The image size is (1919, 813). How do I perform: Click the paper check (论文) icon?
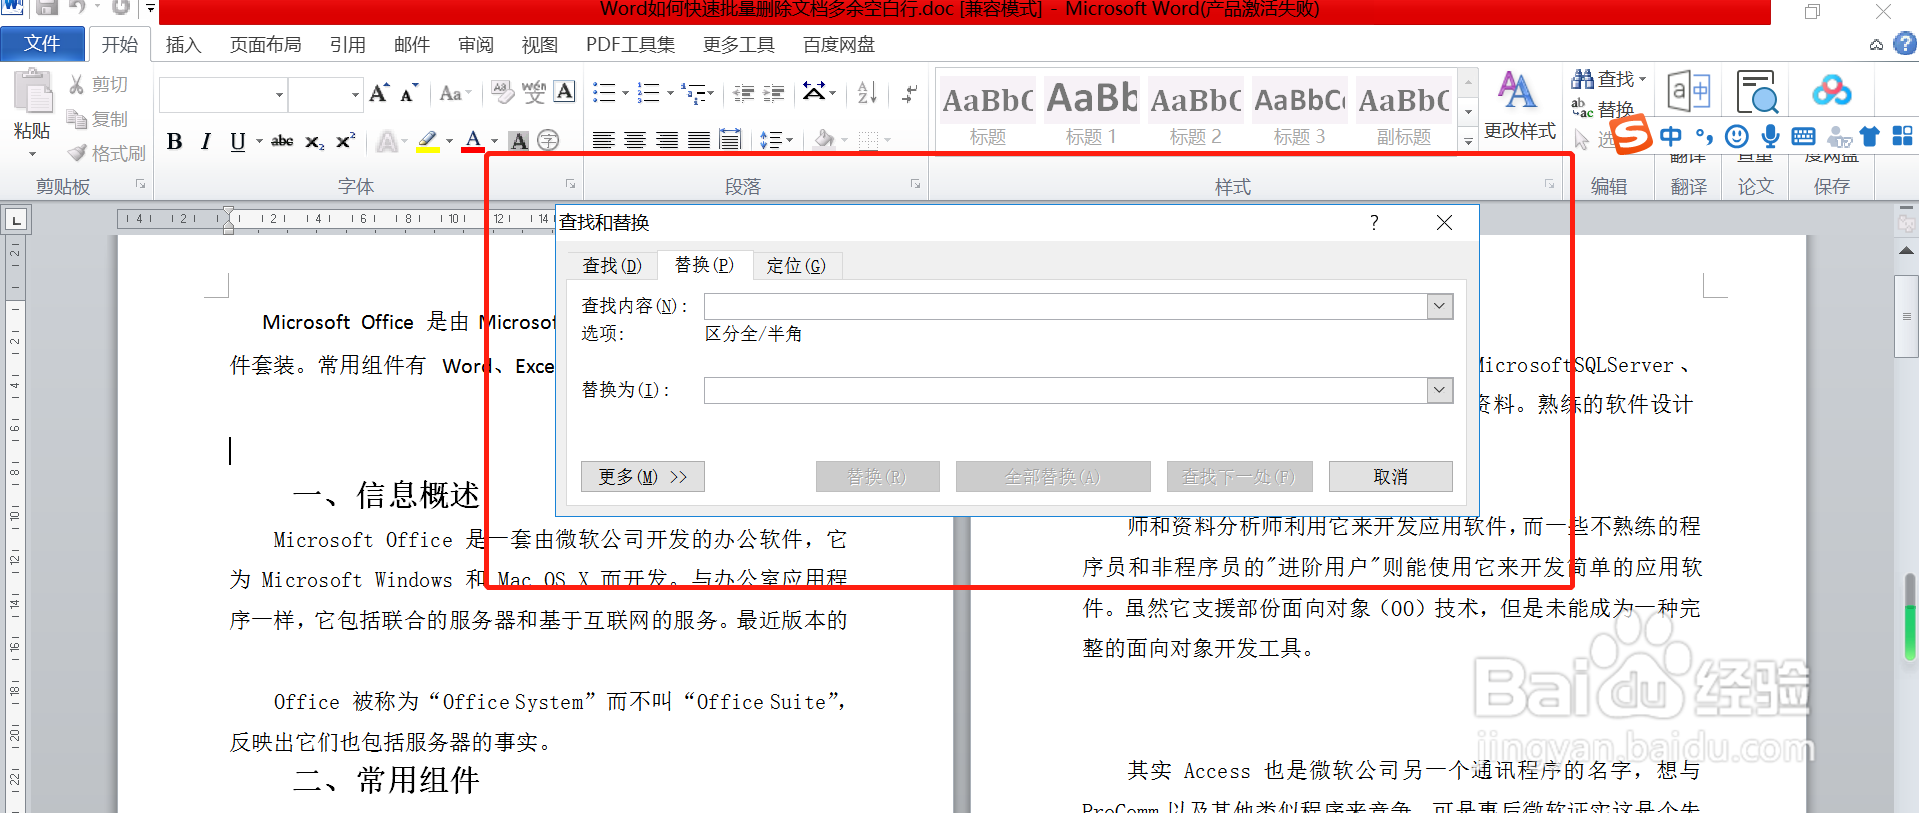tap(1756, 93)
